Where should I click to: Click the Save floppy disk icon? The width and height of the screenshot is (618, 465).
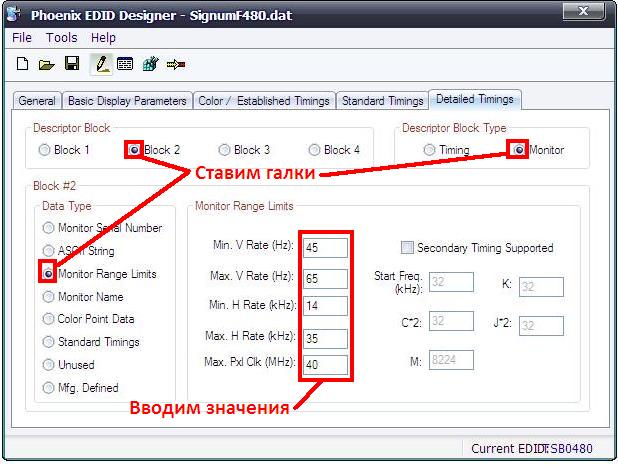coord(71,64)
